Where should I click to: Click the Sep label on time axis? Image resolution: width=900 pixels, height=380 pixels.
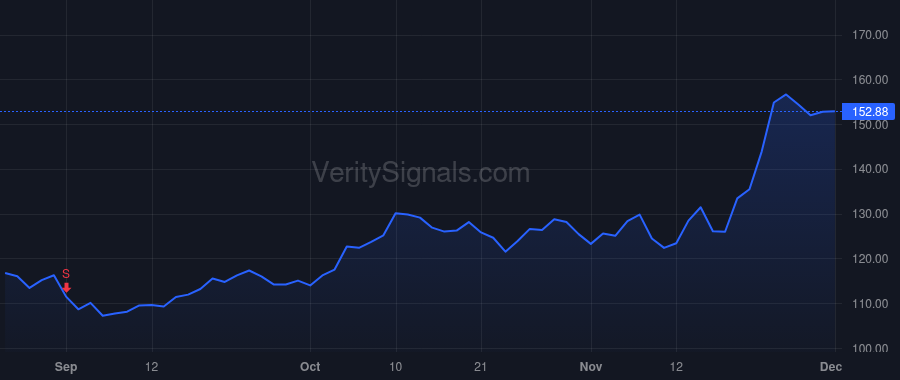pos(66,367)
